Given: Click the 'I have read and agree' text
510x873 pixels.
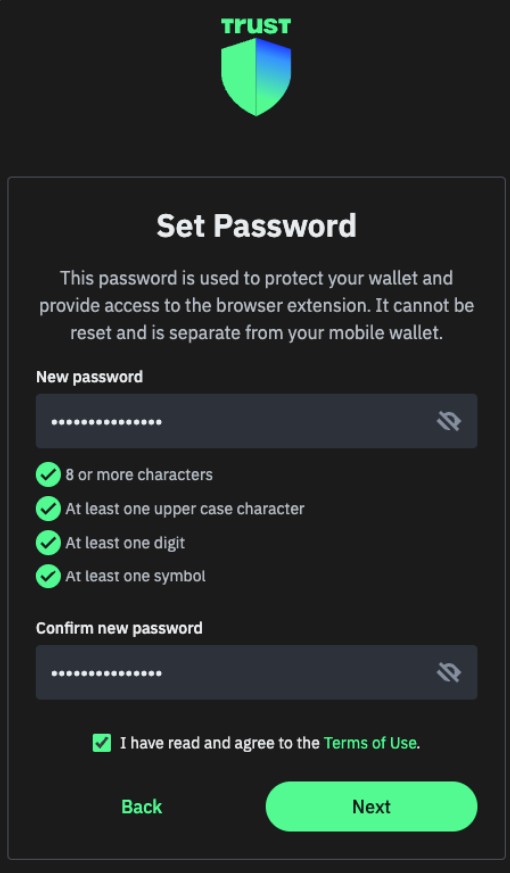Looking at the screenshot, I should [x=220, y=743].
